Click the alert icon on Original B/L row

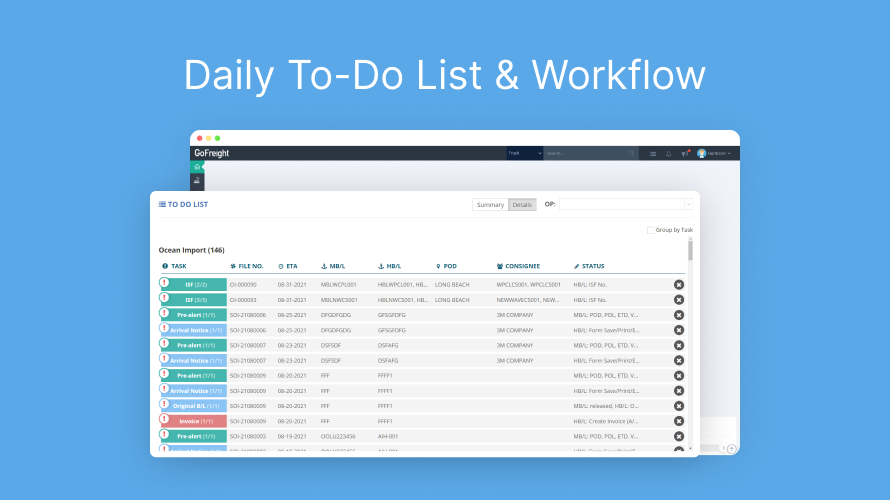point(165,404)
